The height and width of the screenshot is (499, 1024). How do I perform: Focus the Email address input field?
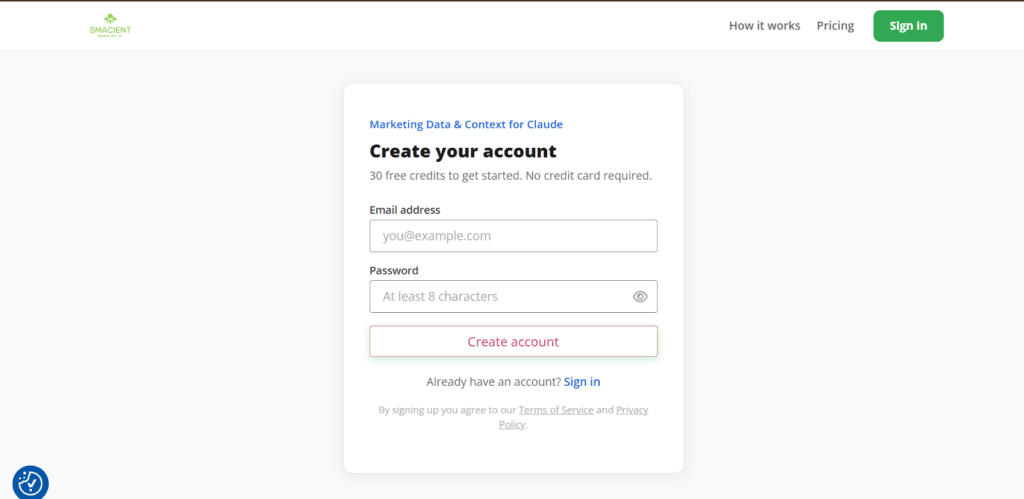513,236
